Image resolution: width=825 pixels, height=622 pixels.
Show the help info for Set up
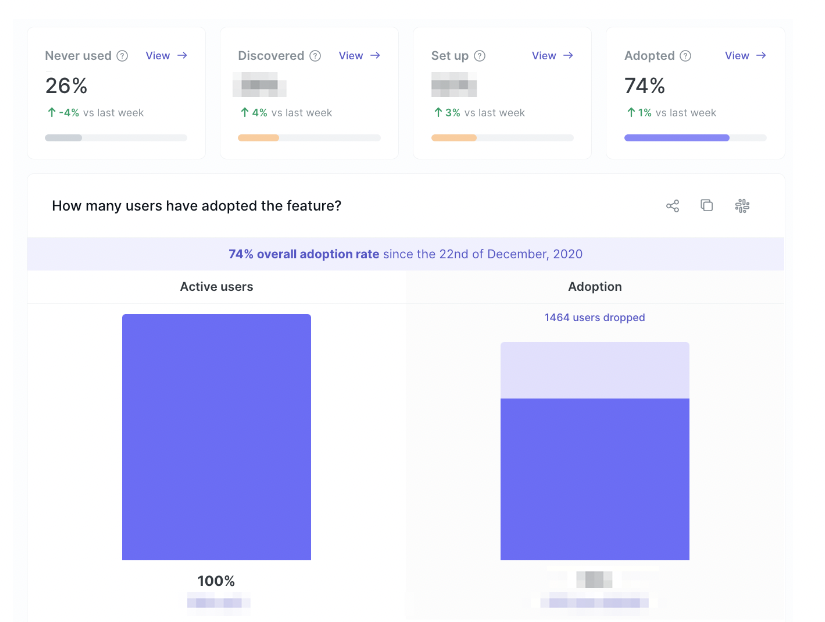[480, 56]
